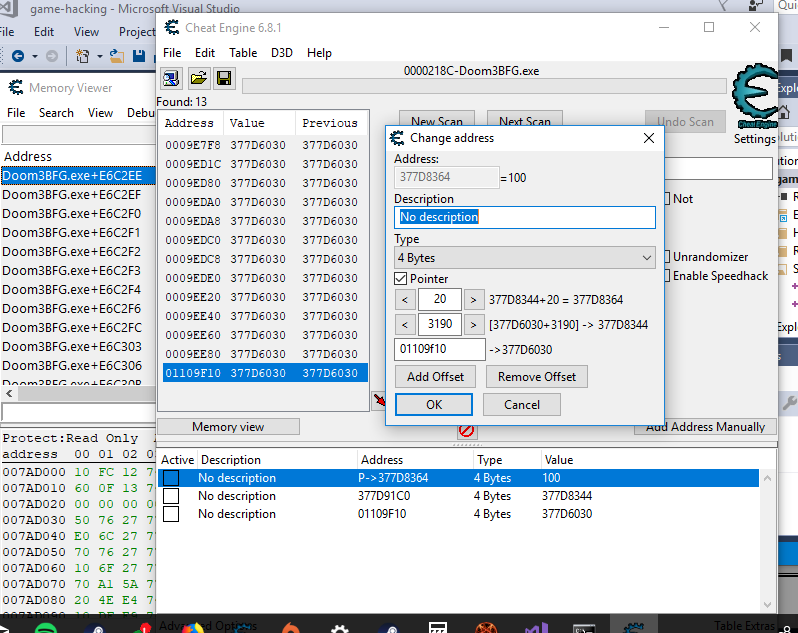The height and width of the screenshot is (633, 798).
Task: Open the D3D menu
Action: click(282, 52)
